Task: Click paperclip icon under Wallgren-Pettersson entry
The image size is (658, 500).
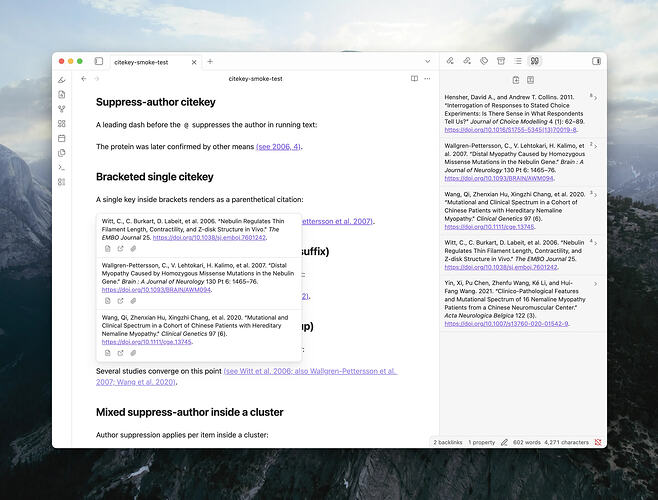Action: (x=133, y=301)
